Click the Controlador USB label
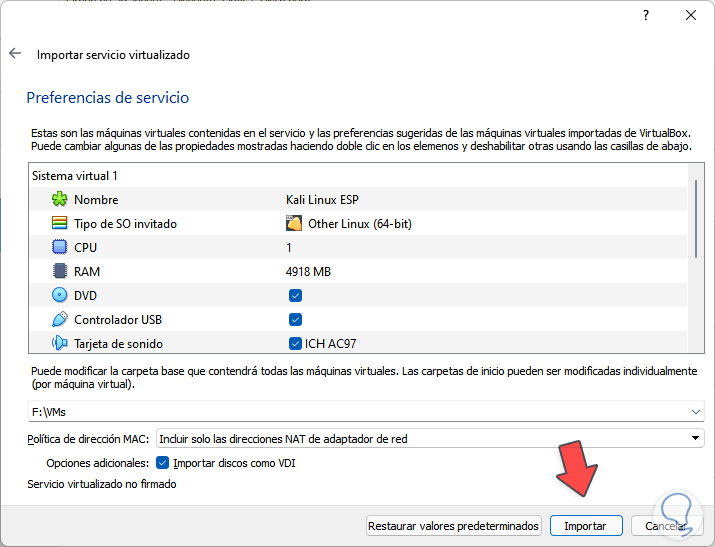 (118, 320)
